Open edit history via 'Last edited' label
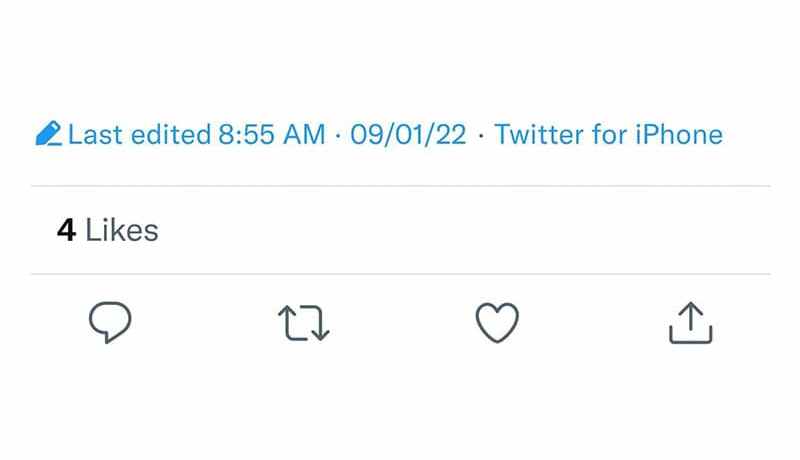This screenshot has height=460, width=800. (x=138, y=134)
